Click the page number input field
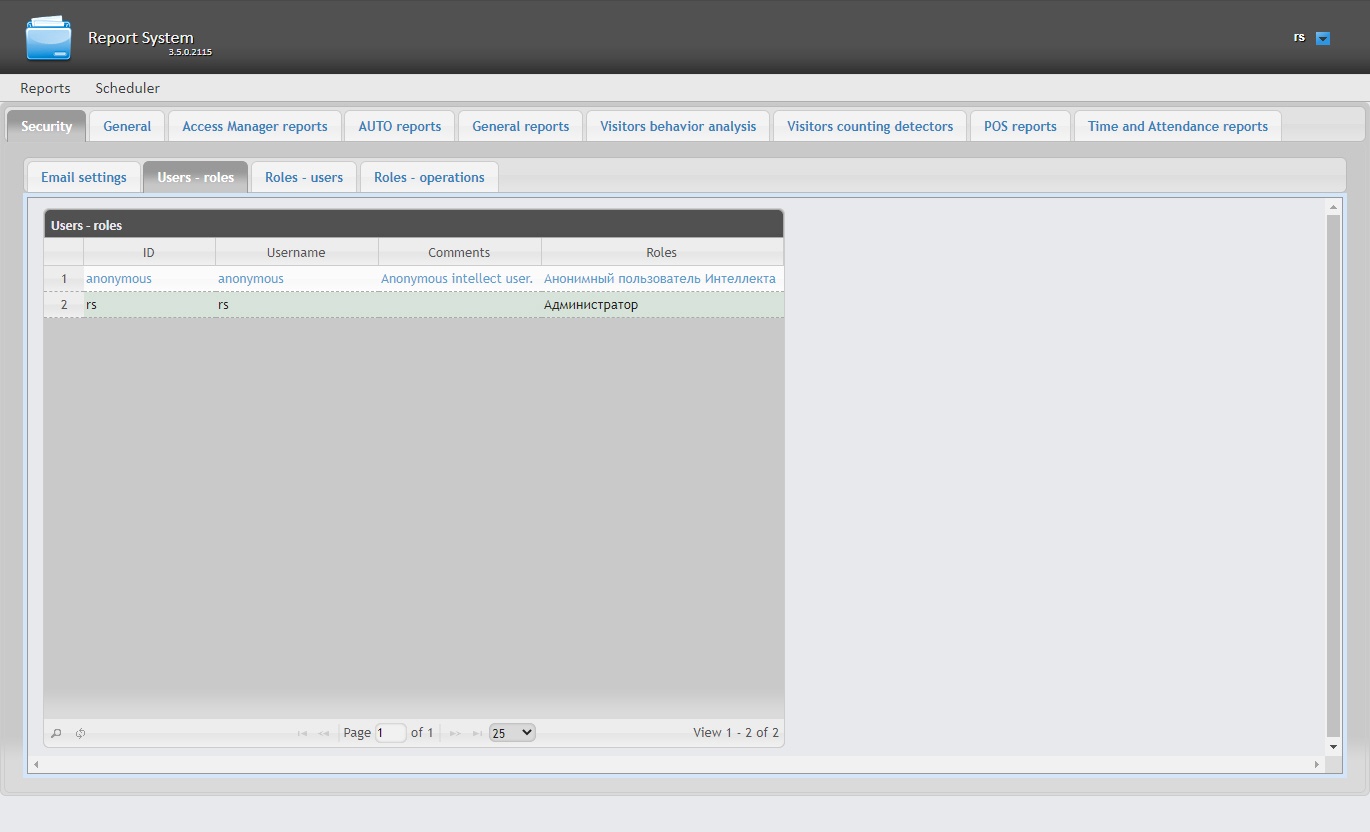 click(391, 733)
